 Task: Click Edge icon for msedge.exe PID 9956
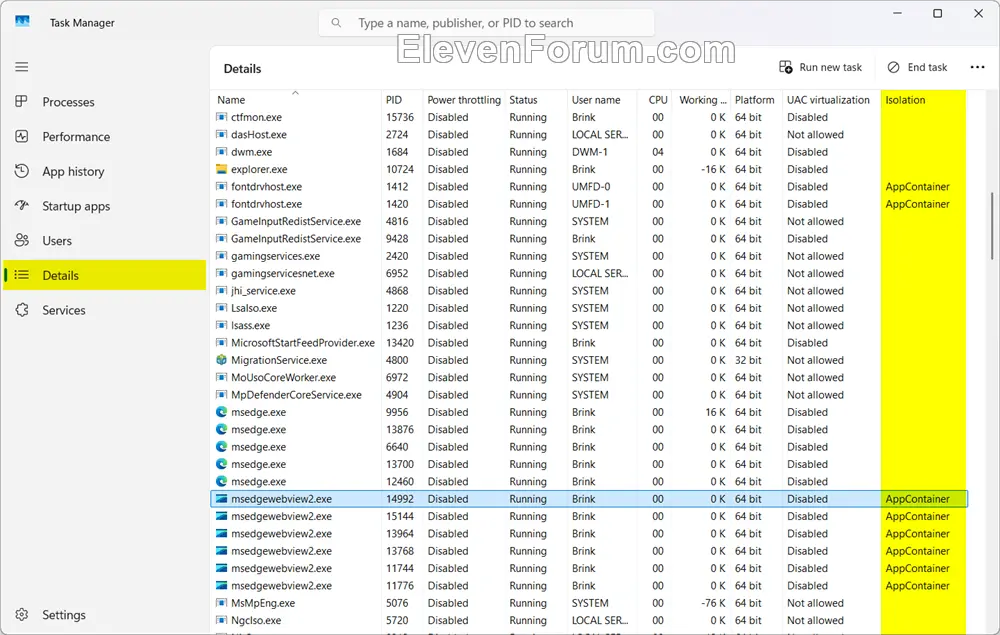click(221, 412)
